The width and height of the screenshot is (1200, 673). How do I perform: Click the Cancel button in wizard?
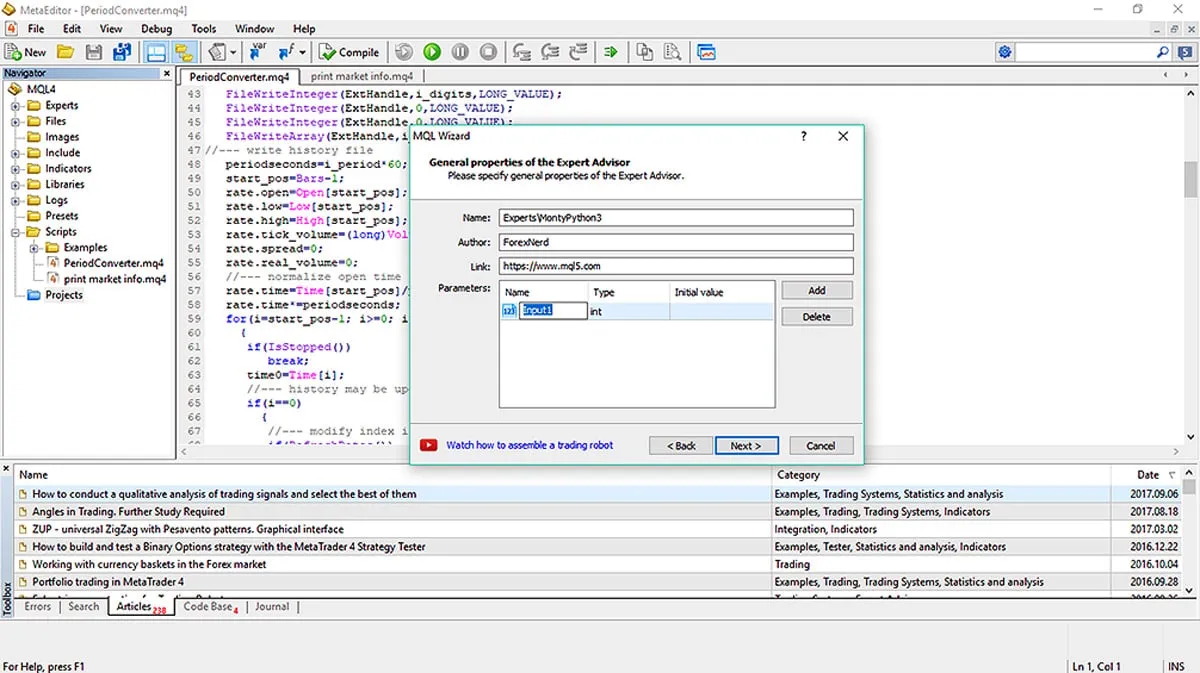[820, 445]
